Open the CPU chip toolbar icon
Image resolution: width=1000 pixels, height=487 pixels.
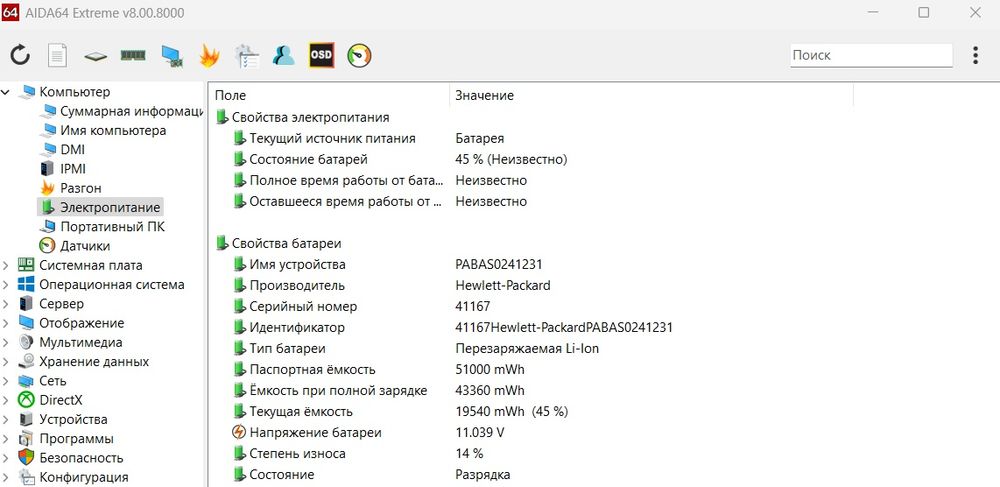click(95, 56)
